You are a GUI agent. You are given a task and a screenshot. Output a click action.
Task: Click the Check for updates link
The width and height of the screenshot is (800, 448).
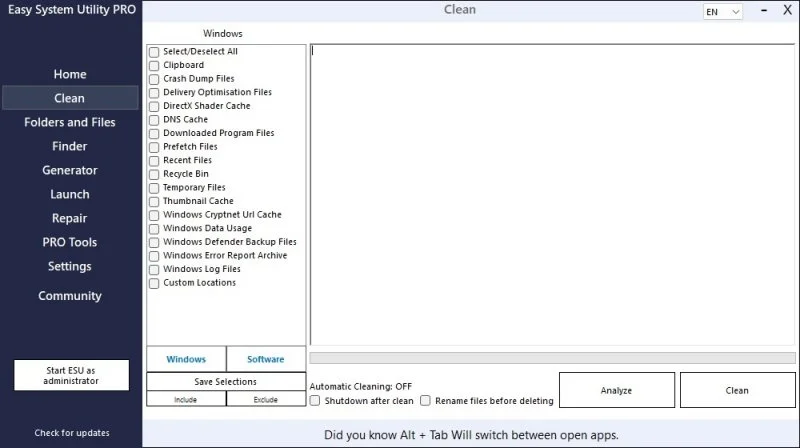pyautogui.click(x=72, y=433)
